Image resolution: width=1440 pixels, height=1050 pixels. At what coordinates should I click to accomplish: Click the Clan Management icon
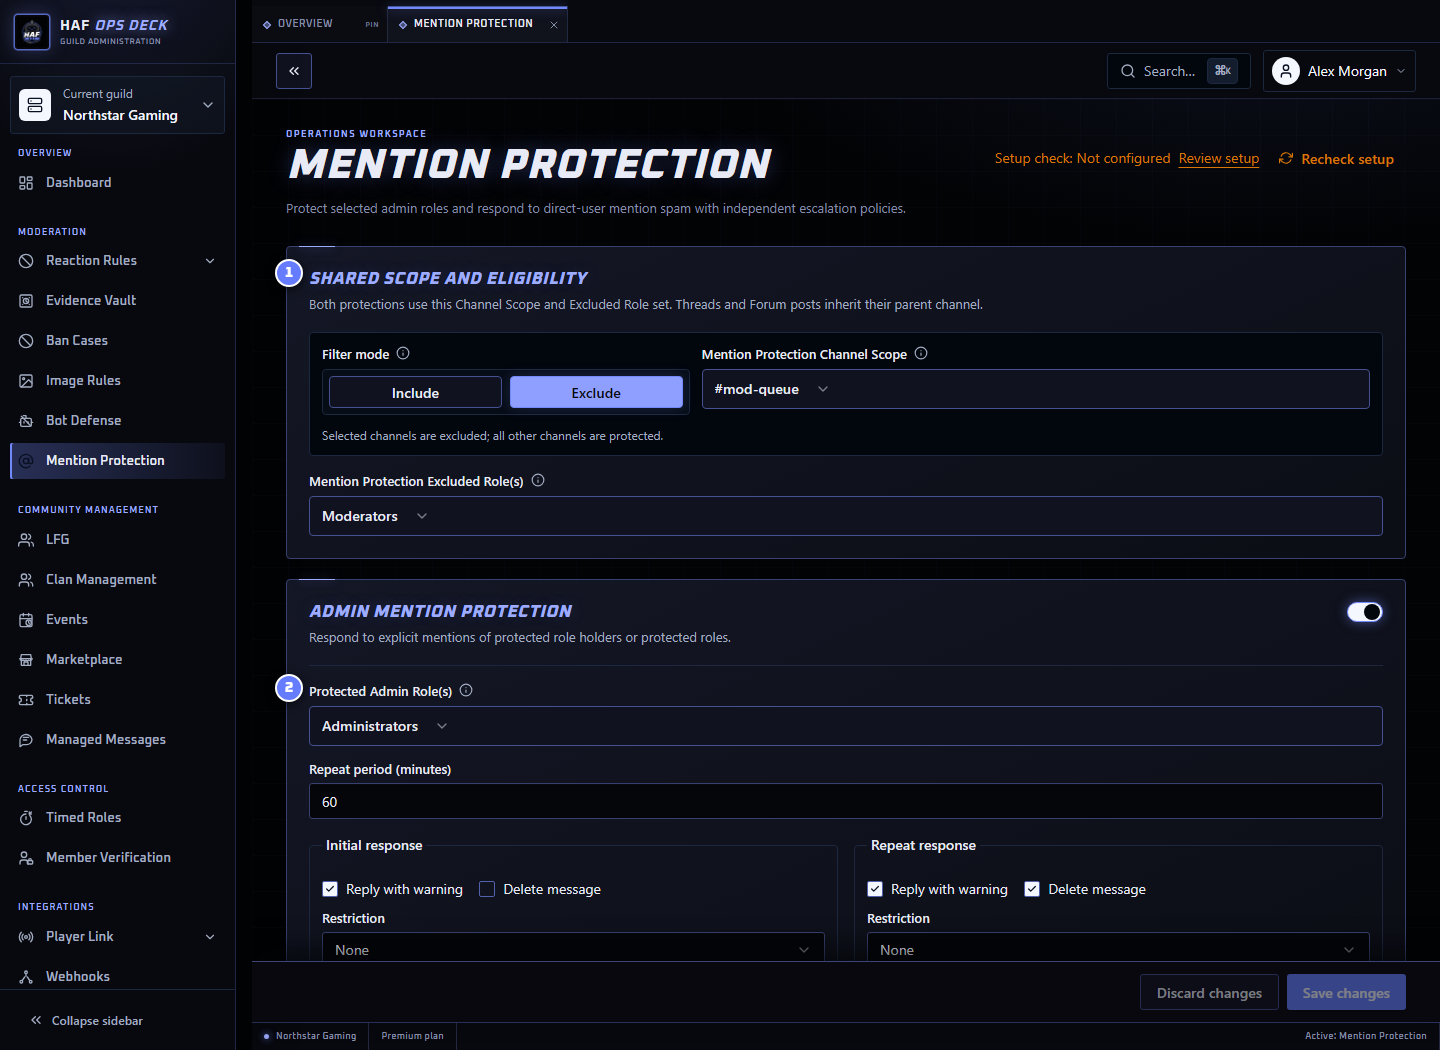[x=26, y=580]
